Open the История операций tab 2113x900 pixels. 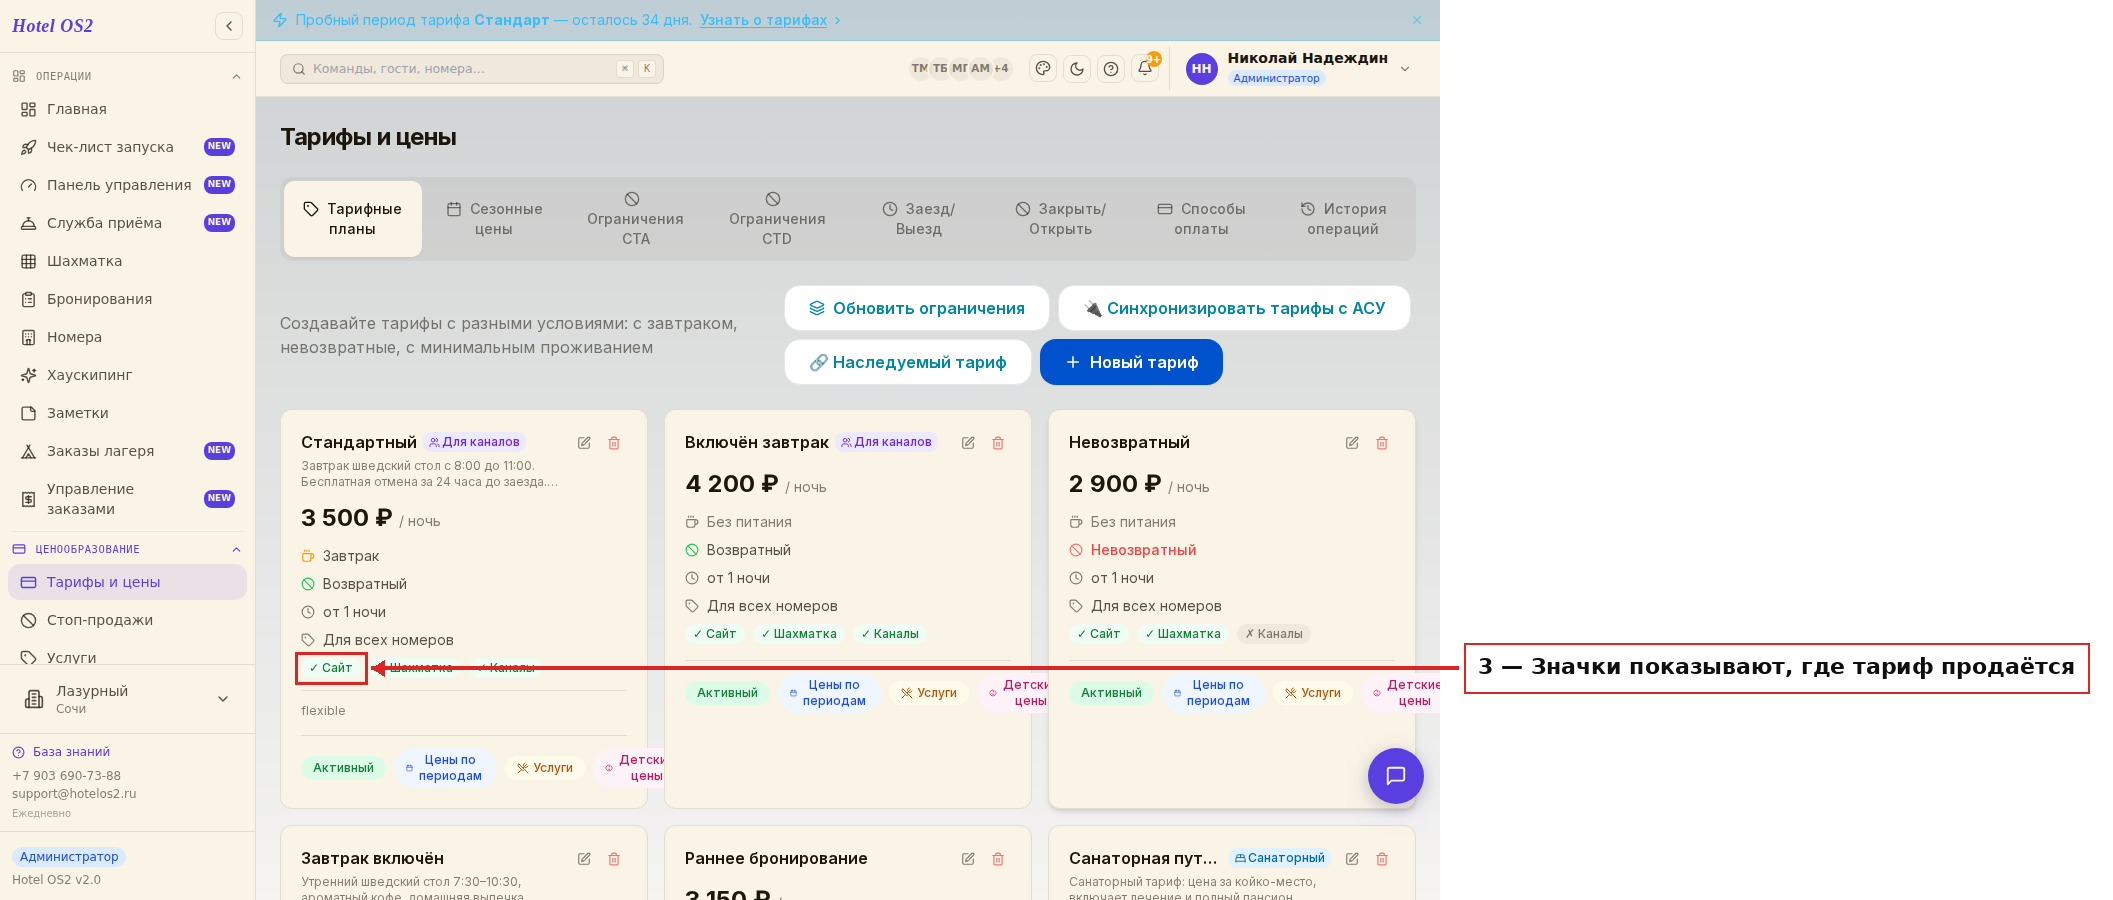click(x=1343, y=219)
